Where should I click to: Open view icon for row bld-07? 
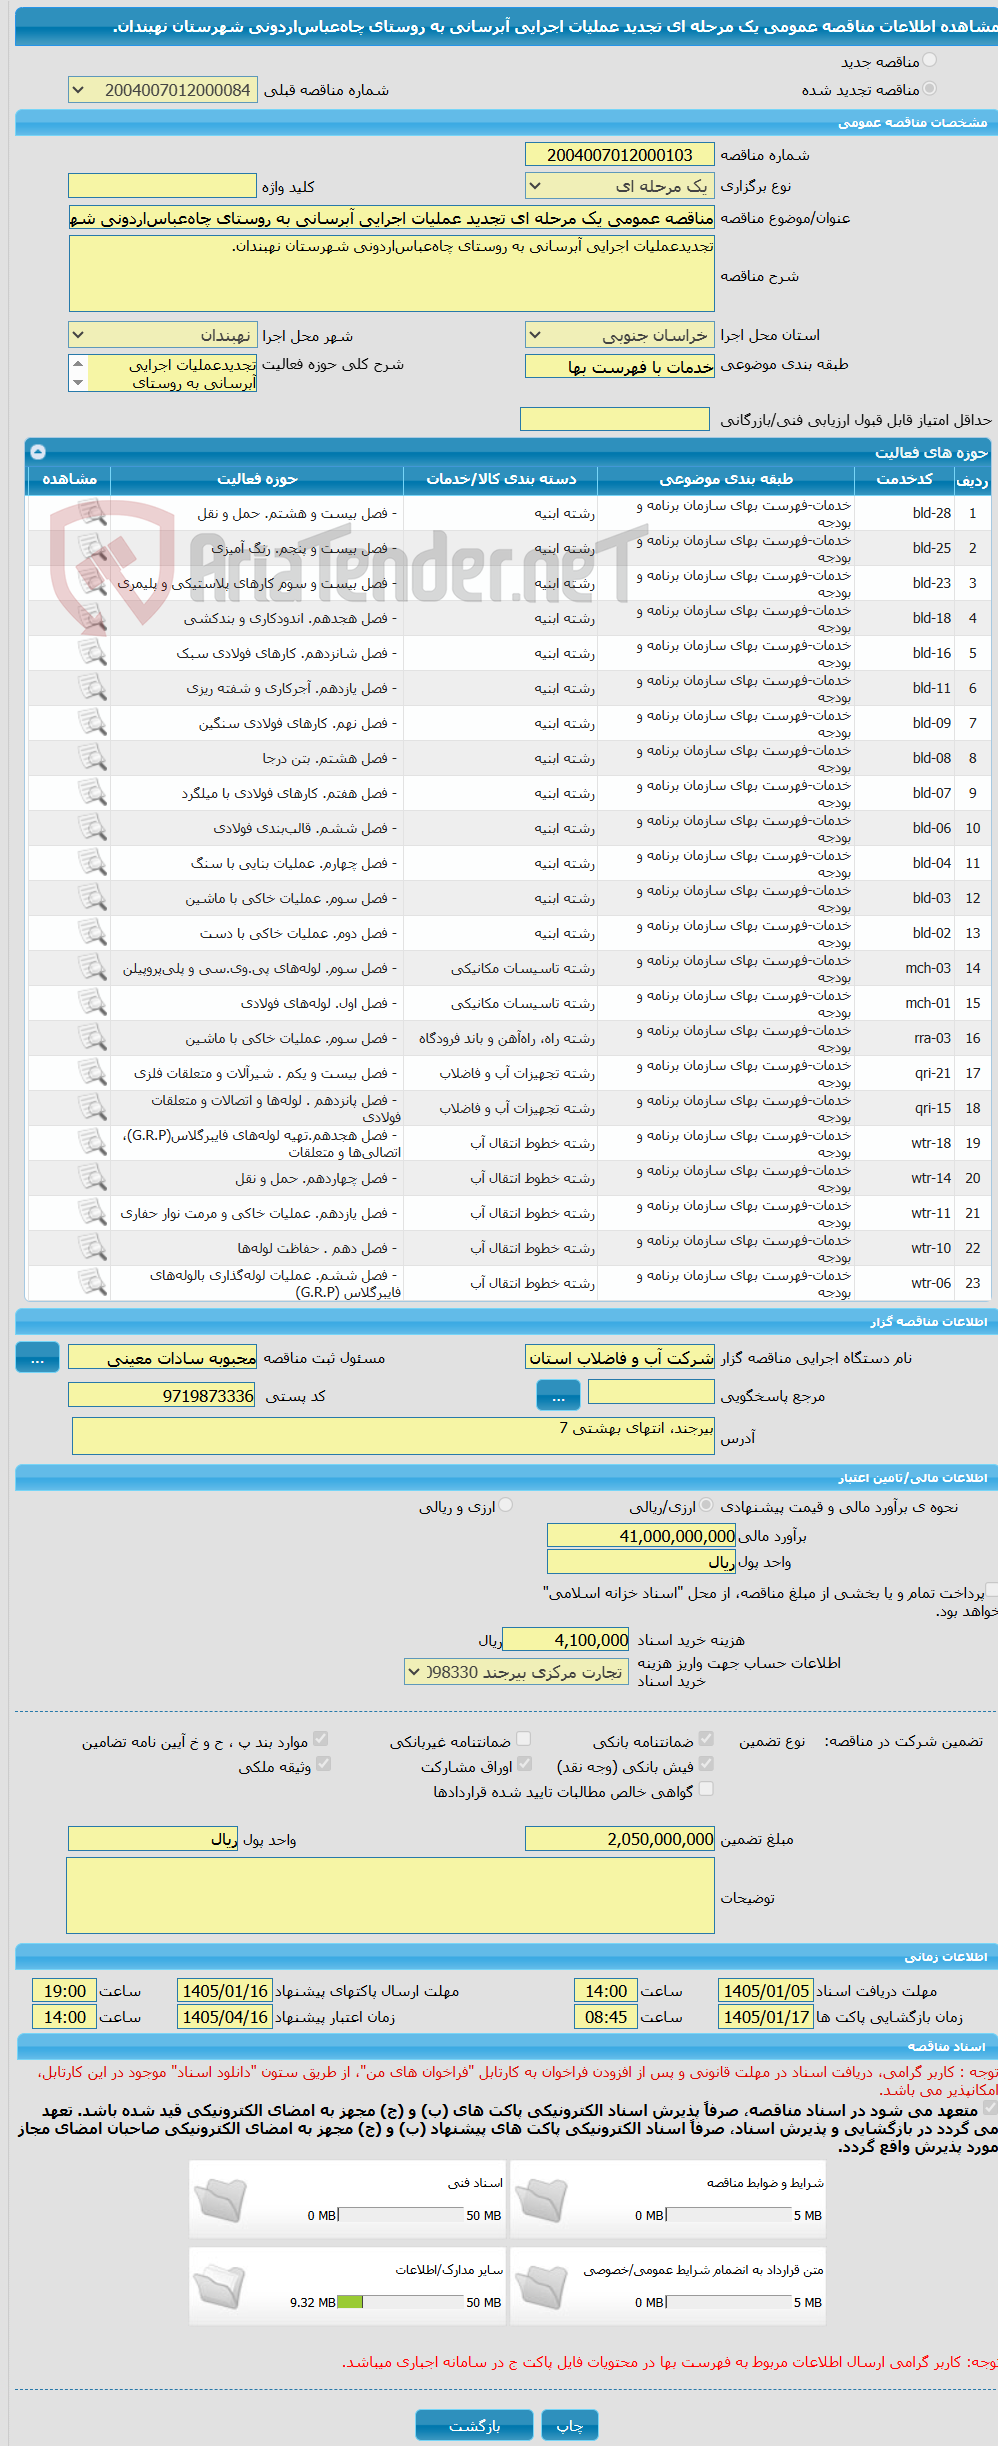92,793
